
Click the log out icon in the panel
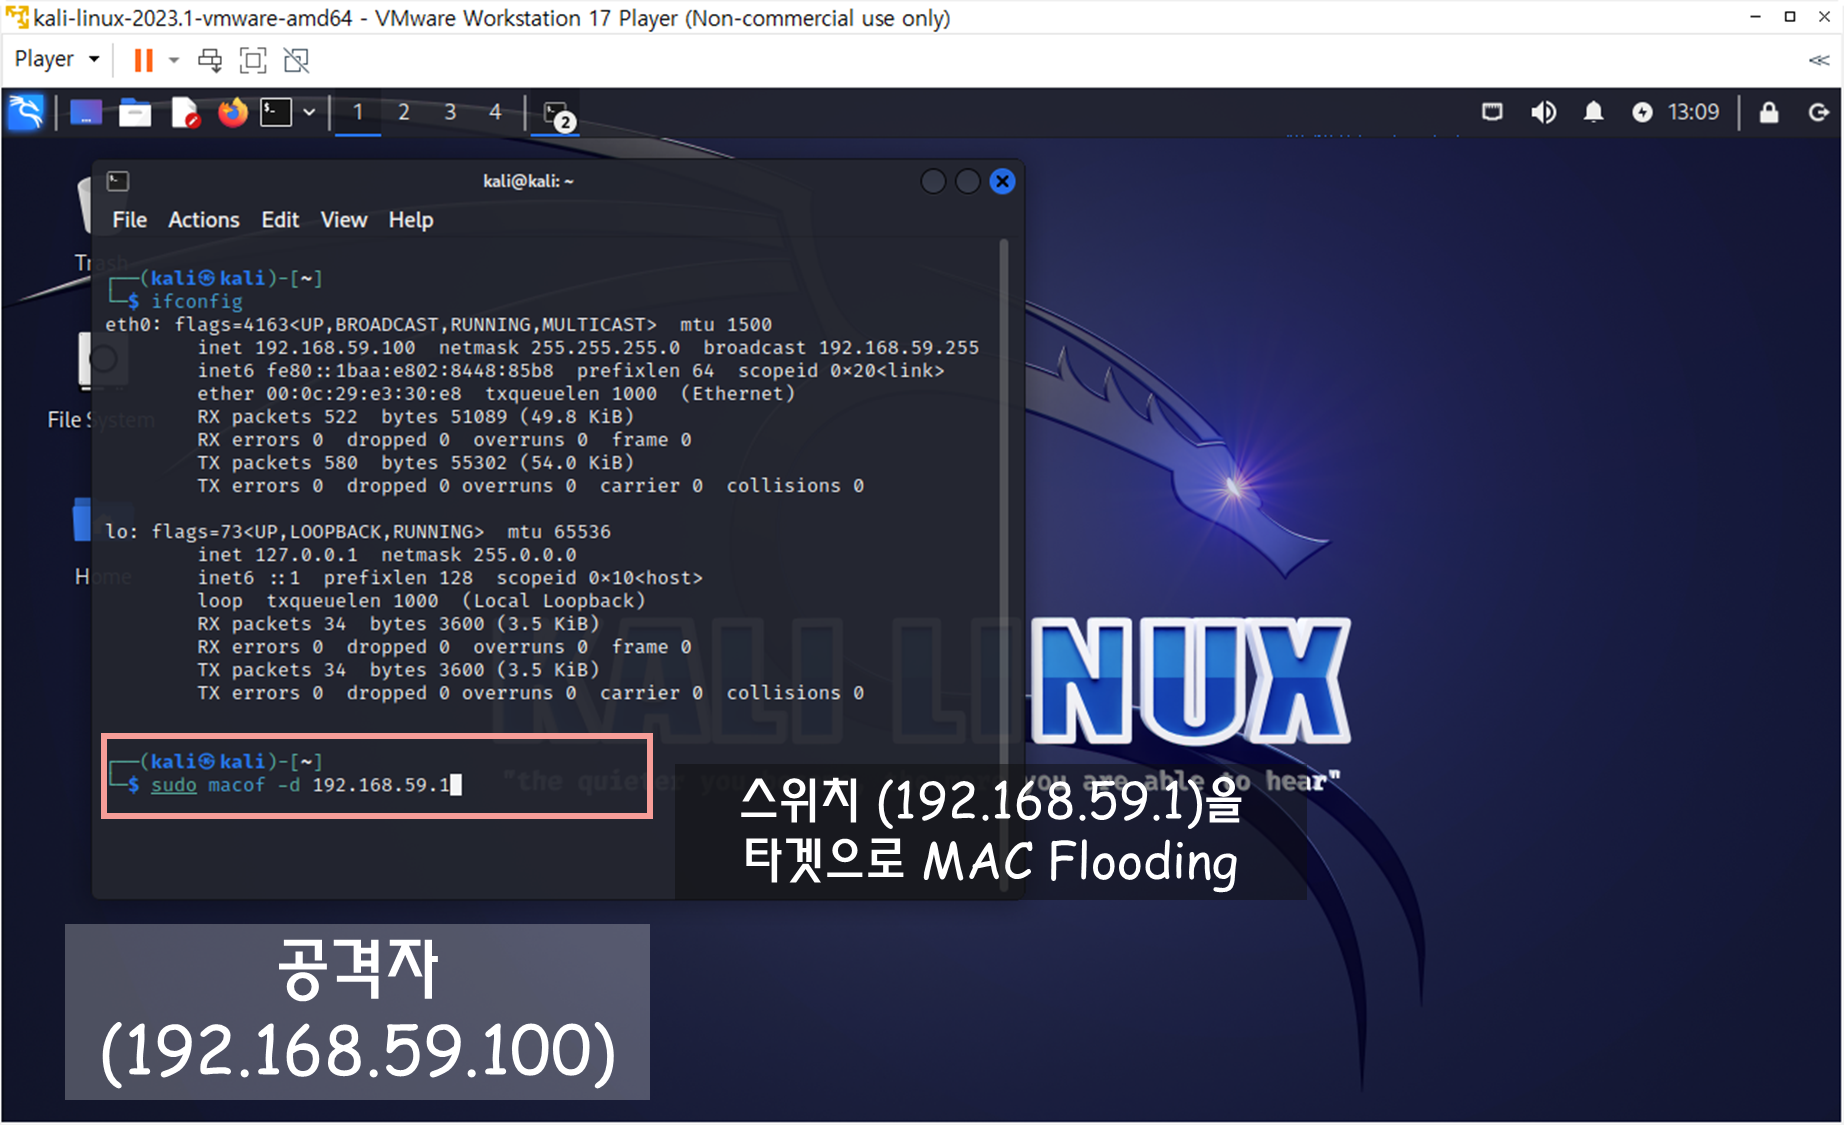pos(1818,112)
